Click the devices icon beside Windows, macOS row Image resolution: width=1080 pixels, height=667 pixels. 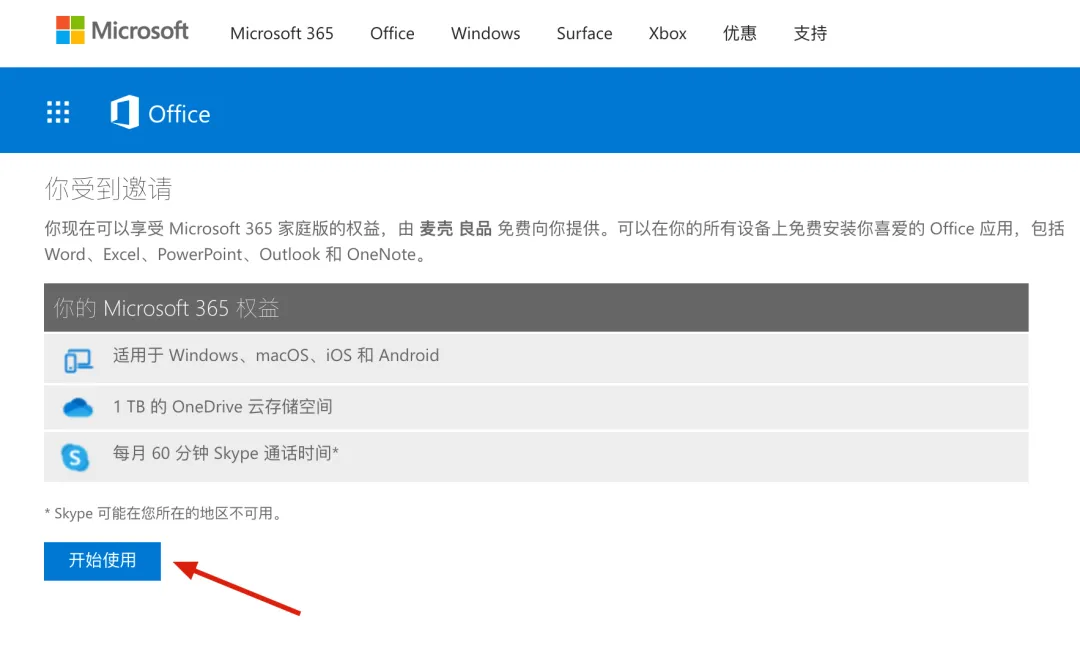tap(78, 360)
